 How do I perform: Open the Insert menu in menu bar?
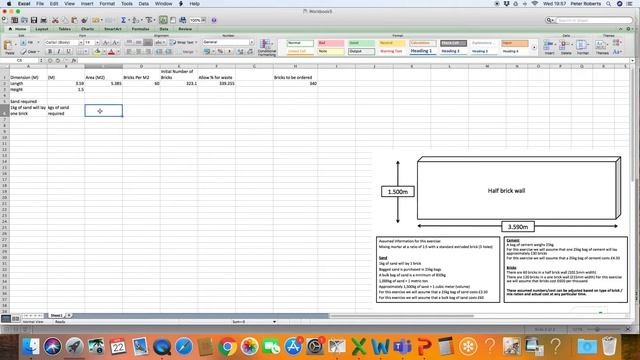coord(87,4)
